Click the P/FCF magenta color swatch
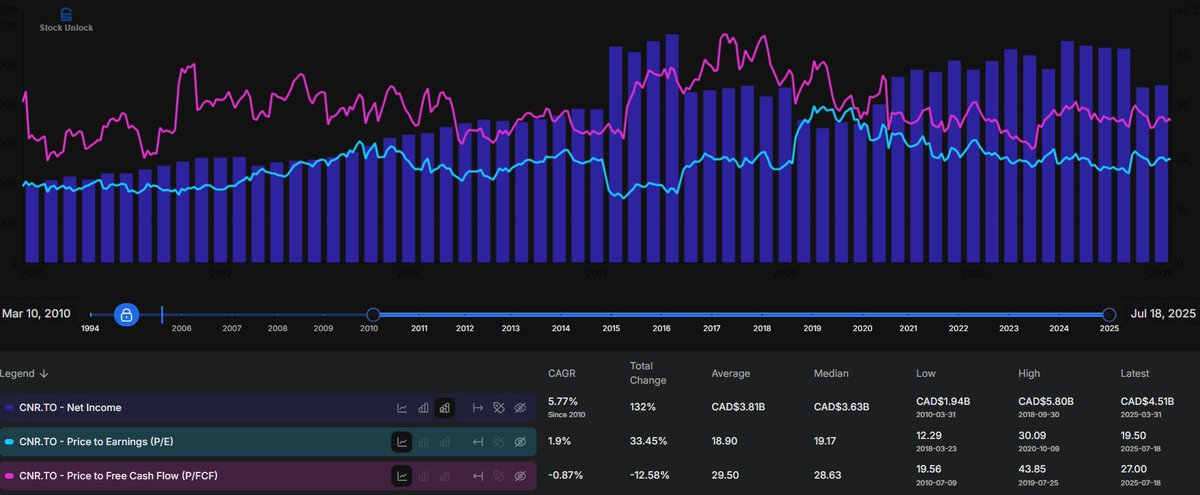1200x495 pixels. pos(9,475)
